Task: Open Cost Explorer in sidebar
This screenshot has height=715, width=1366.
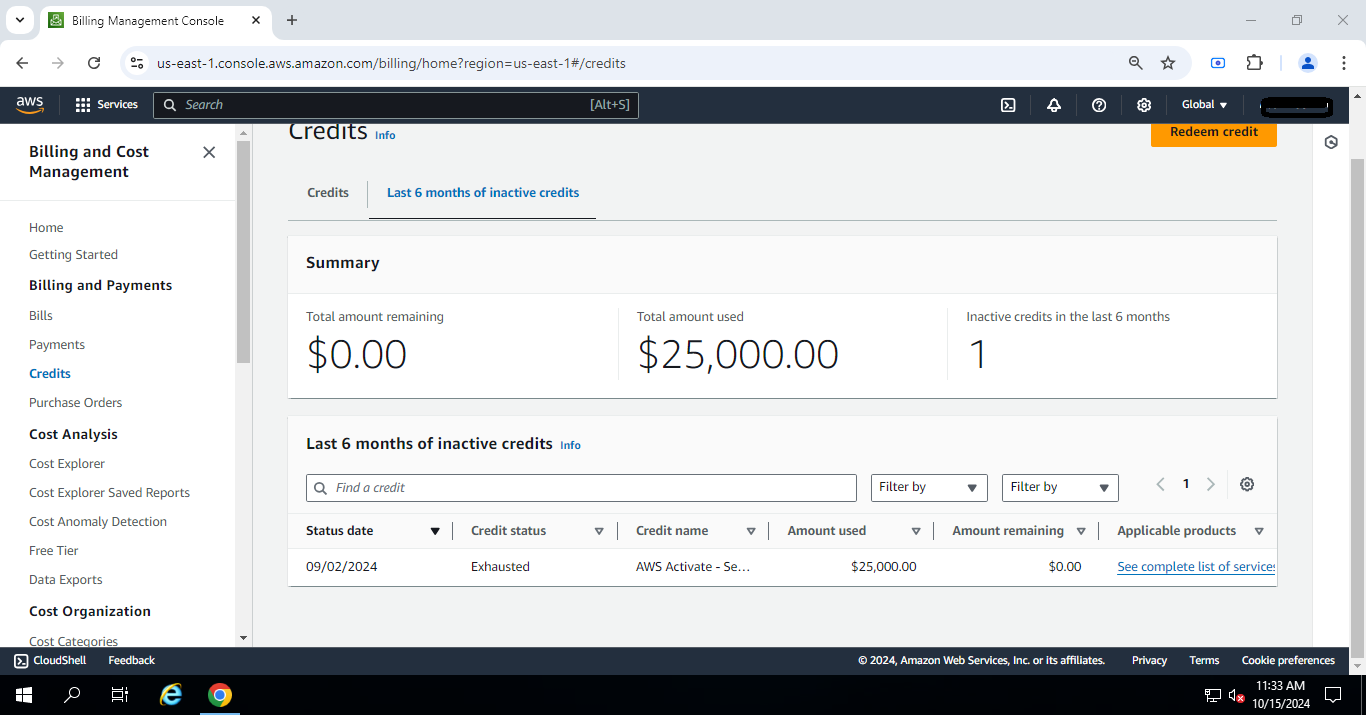Action: point(67,464)
